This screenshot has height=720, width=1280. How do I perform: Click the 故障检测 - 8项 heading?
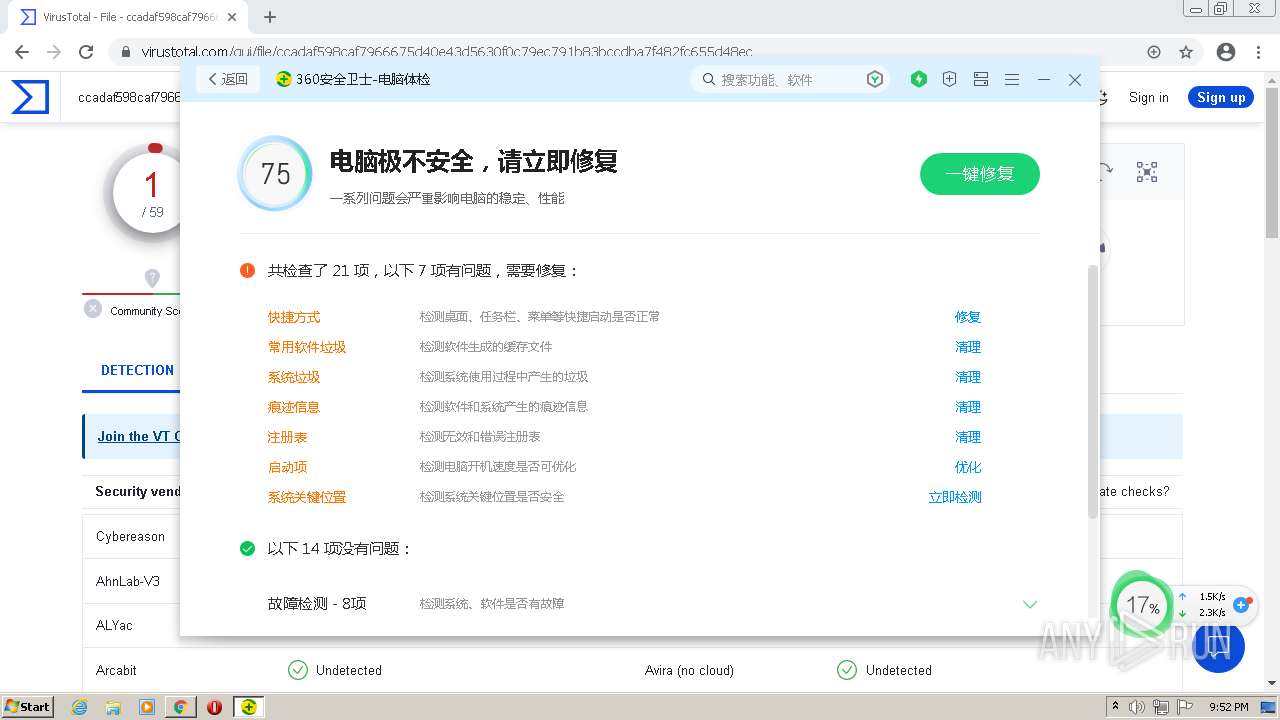coord(317,603)
